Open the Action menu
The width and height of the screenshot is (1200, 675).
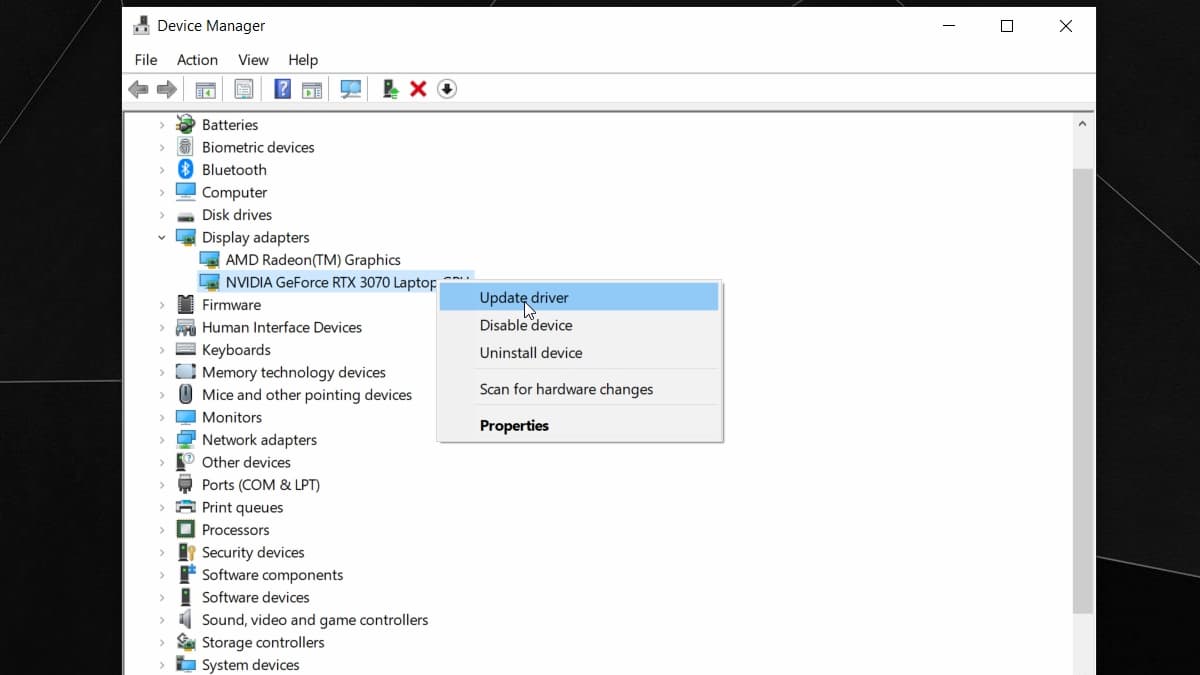pos(197,60)
